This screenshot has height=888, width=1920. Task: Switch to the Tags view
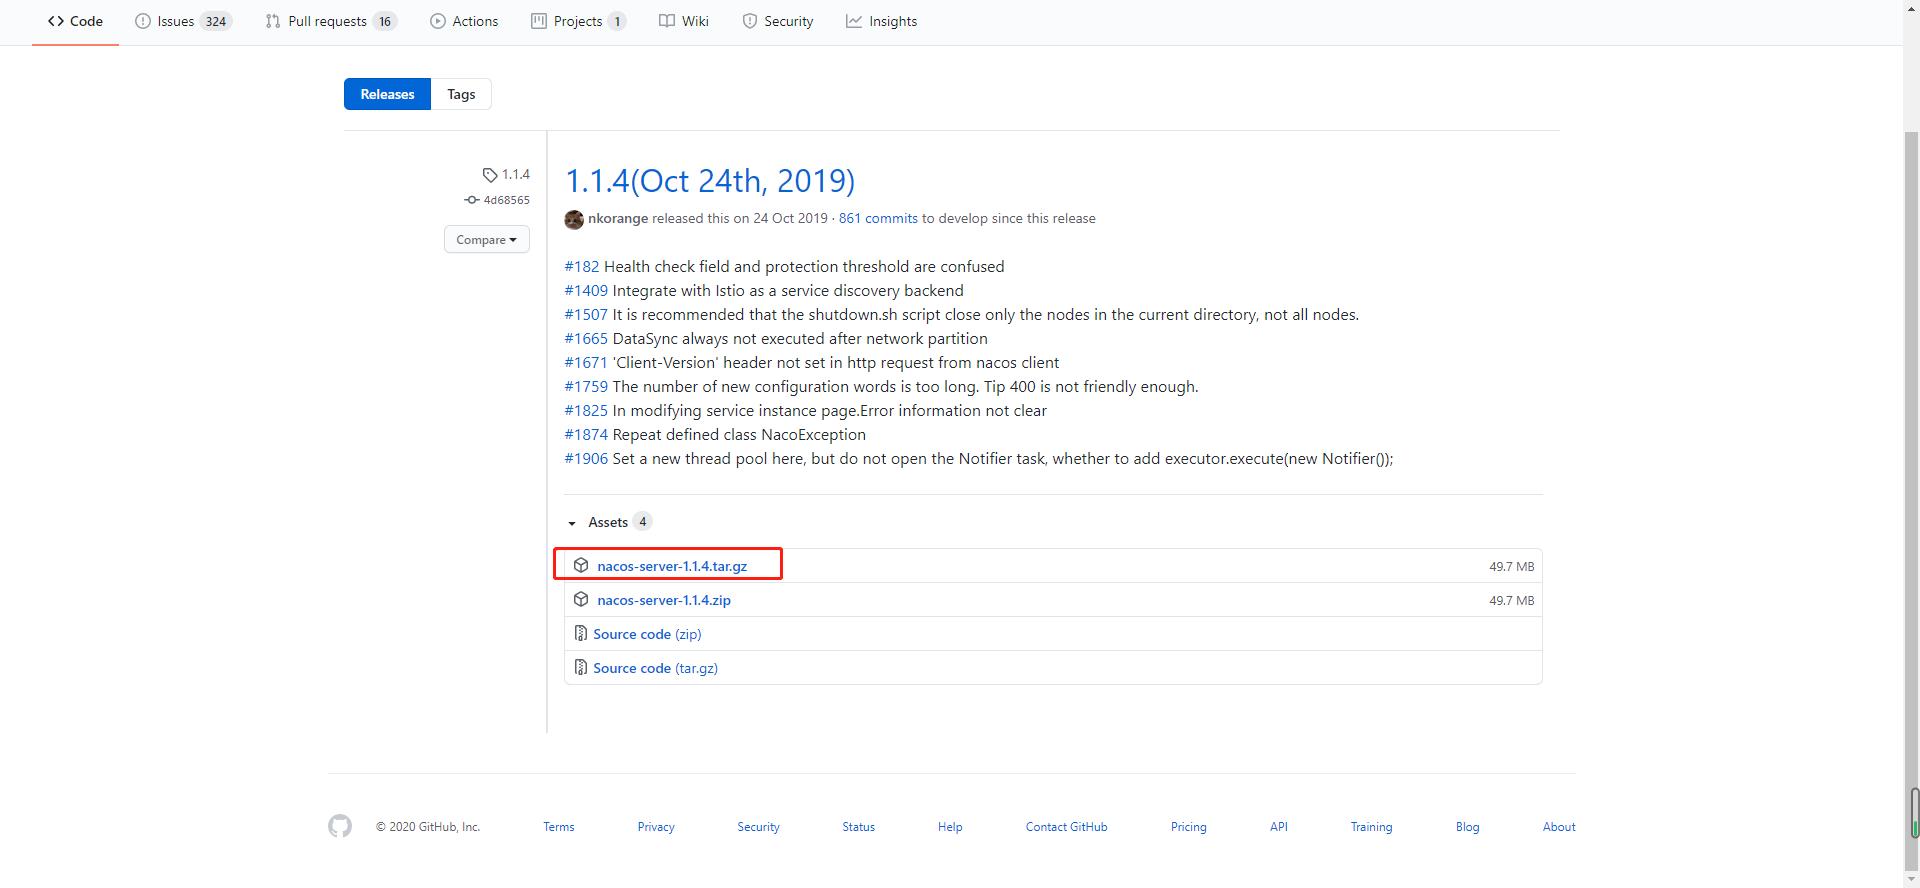point(461,94)
